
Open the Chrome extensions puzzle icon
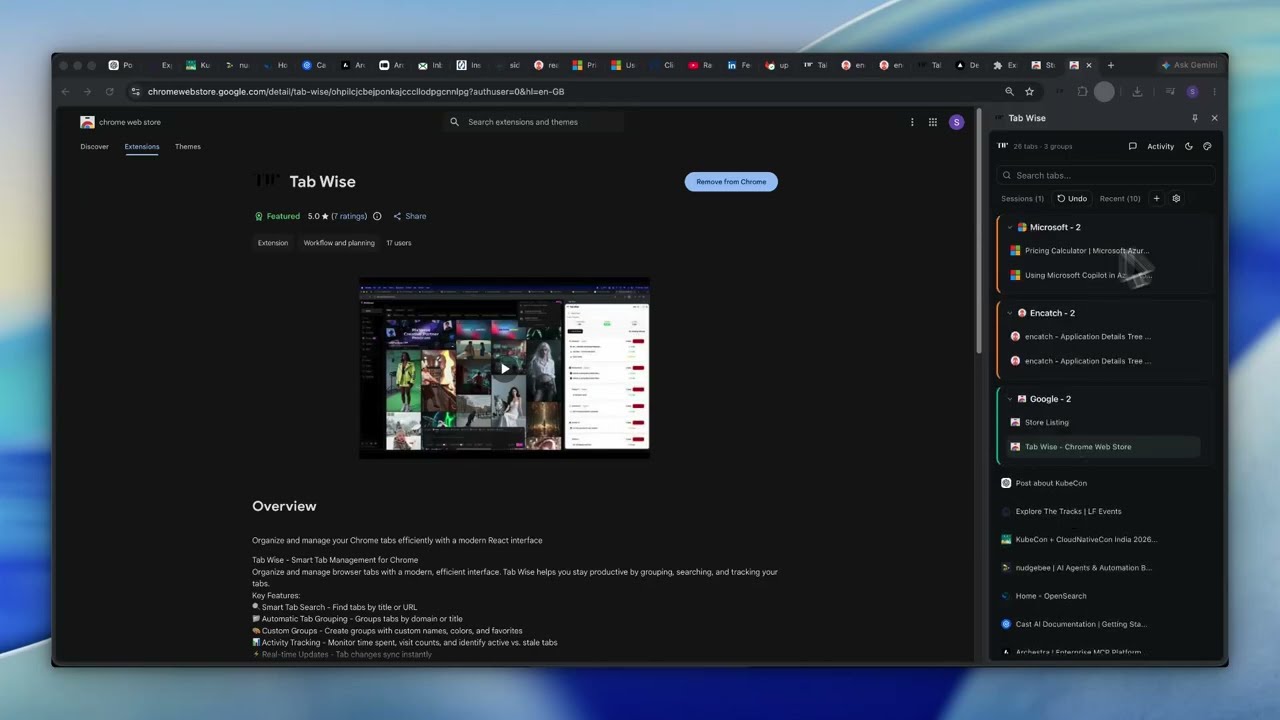click(1082, 92)
